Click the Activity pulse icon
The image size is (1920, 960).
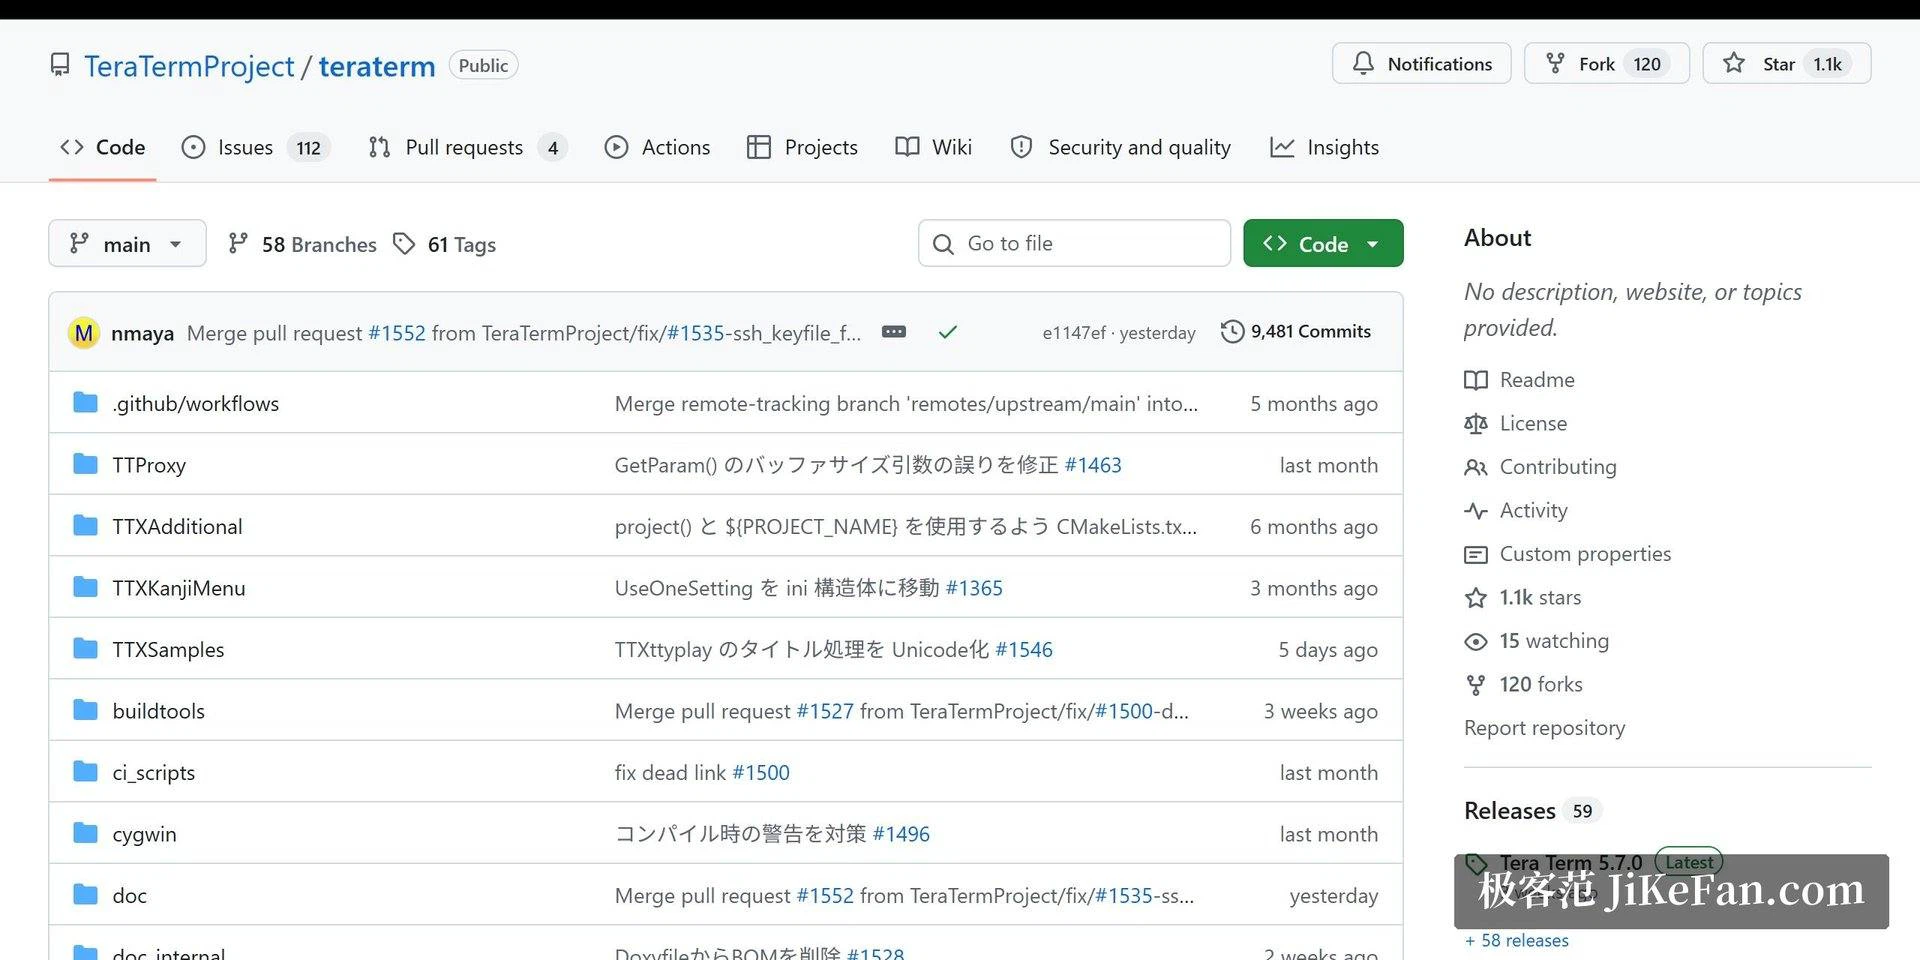pyautogui.click(x=1476, y=510)
